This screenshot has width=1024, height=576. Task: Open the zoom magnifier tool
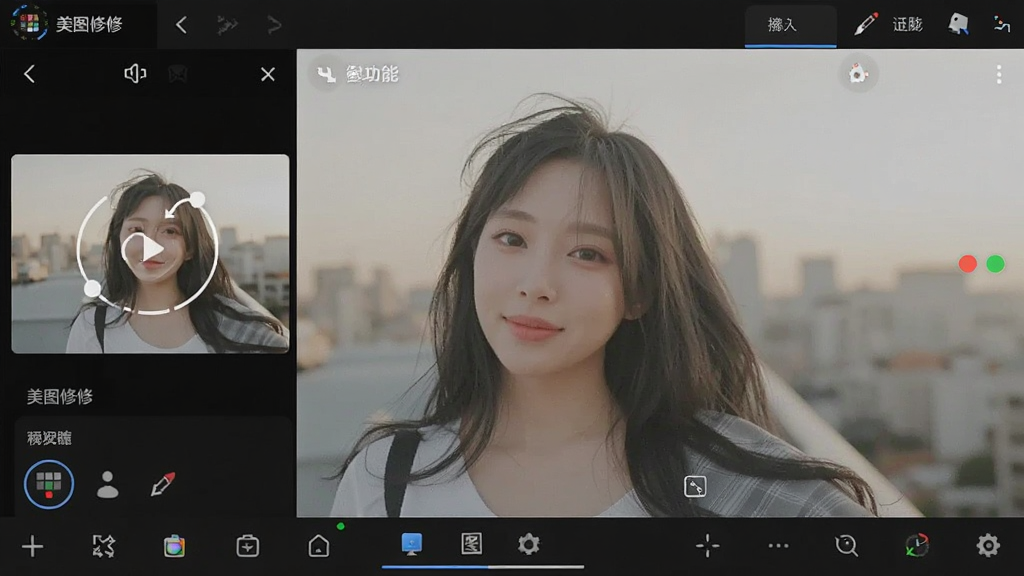846,545
